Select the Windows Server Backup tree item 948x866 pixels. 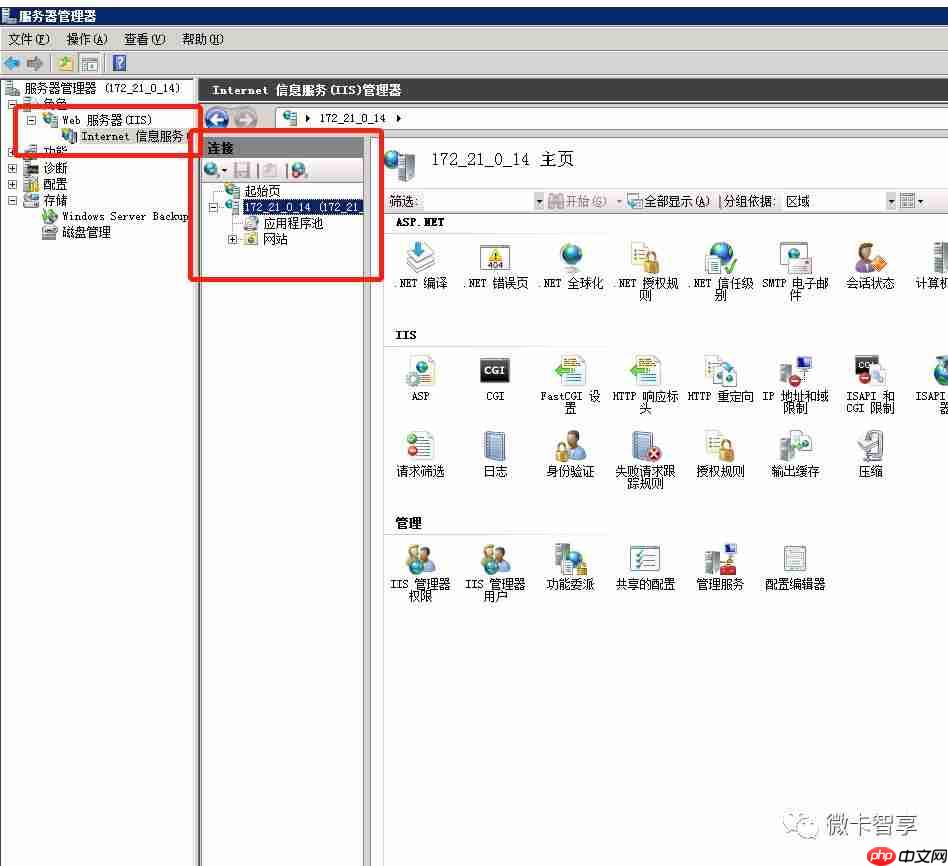115,216
